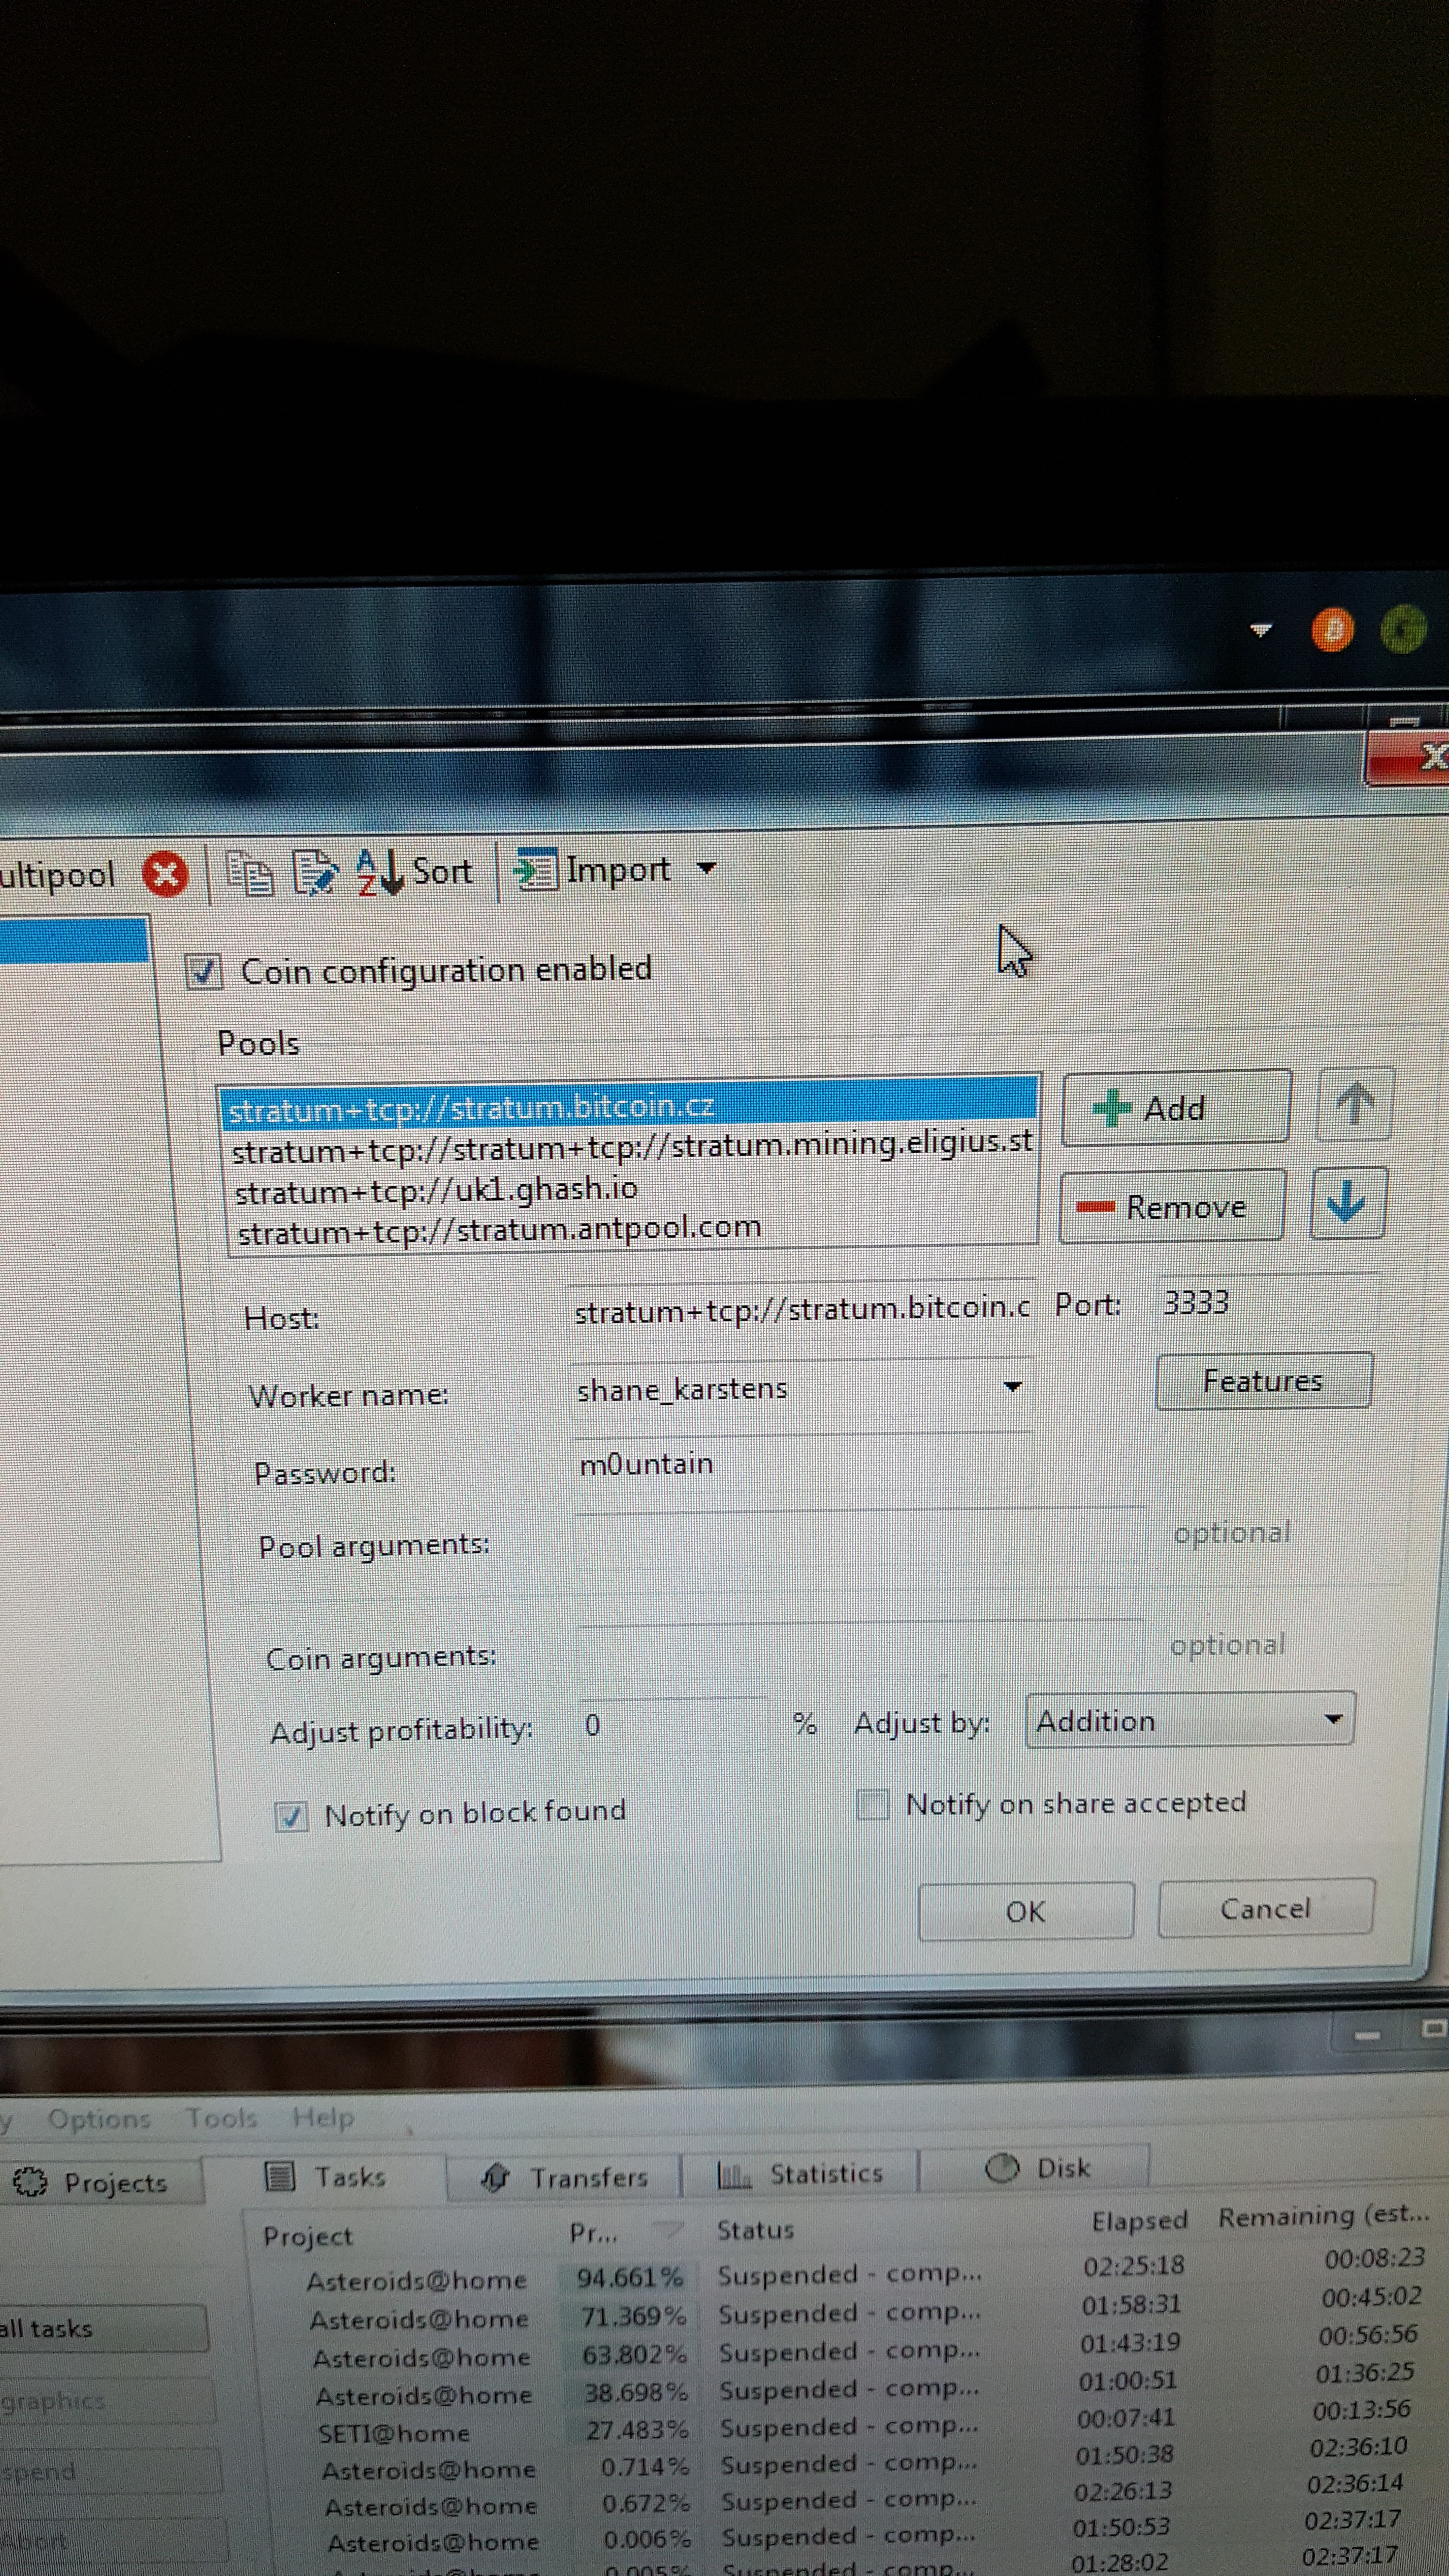Click the paste/edit configuration icon

[x=316, y=872]
